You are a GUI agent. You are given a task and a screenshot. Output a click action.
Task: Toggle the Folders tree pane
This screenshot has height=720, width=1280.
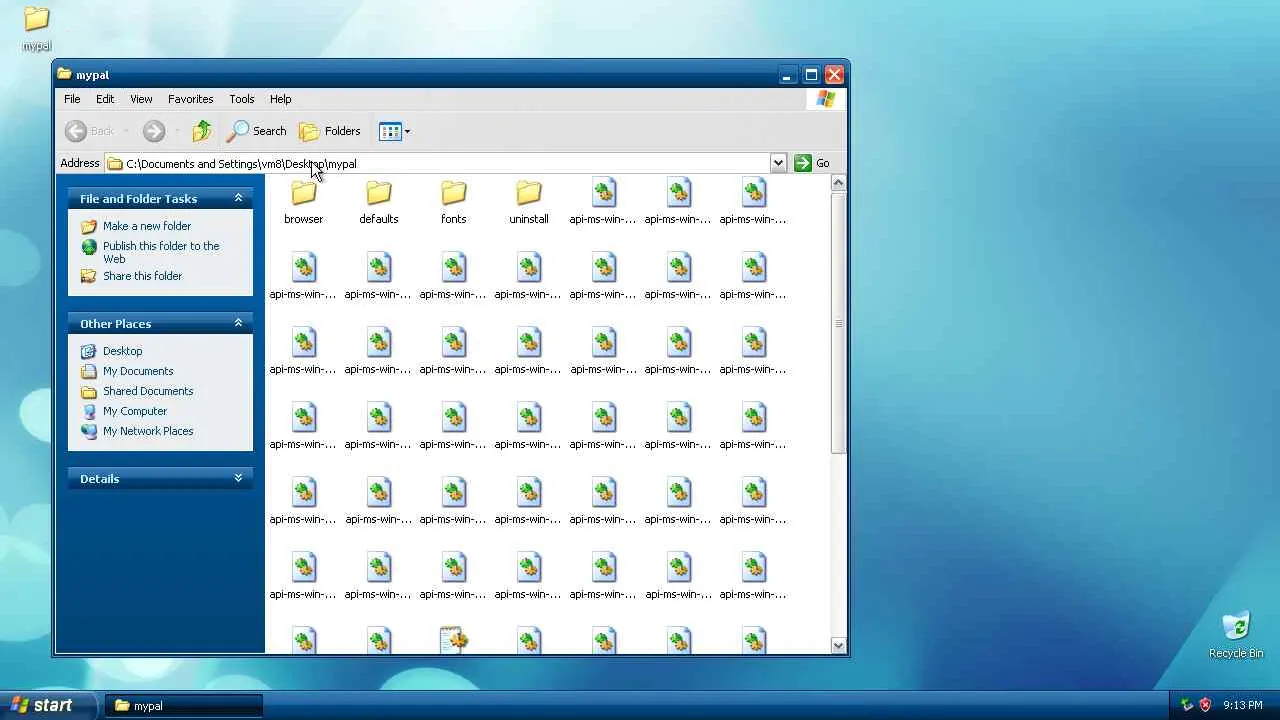330,131
